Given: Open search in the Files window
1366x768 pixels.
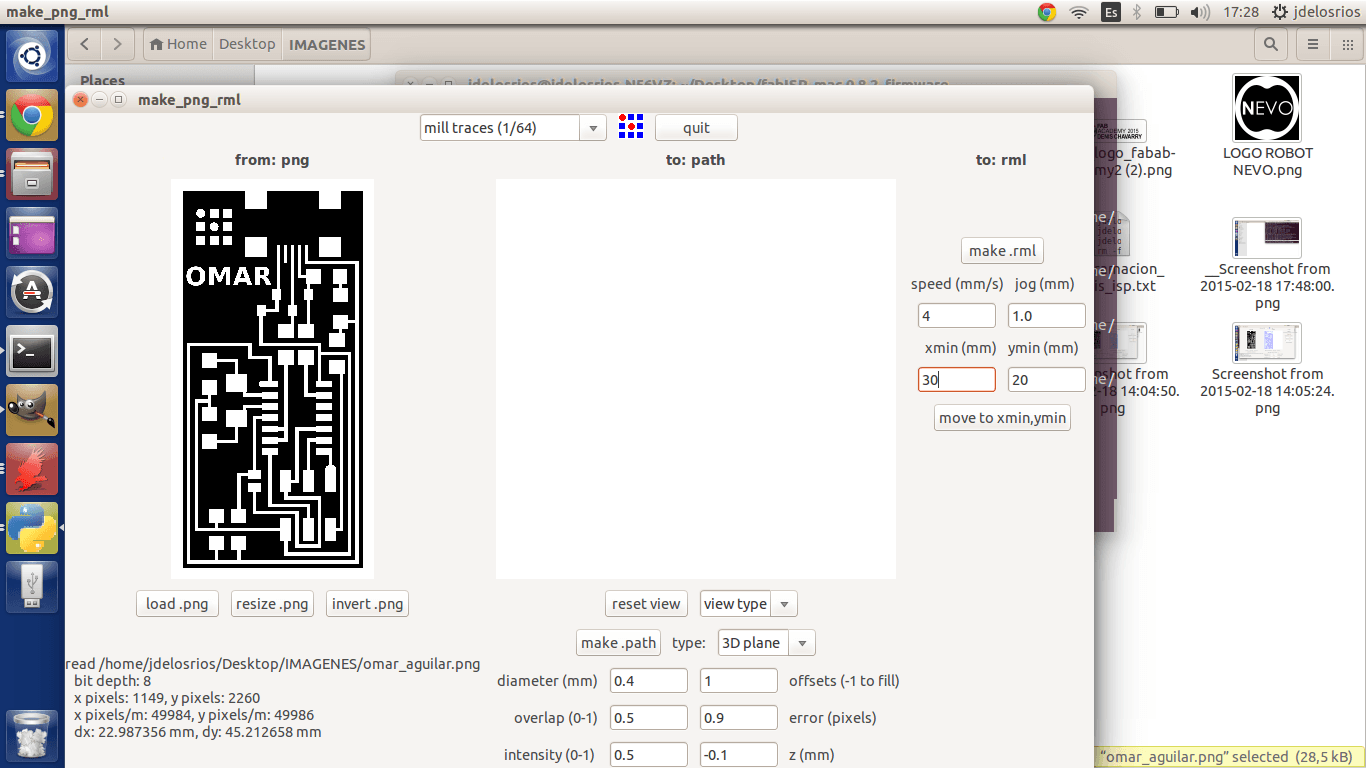Looking at the screenshot, I should [1270, 44].
